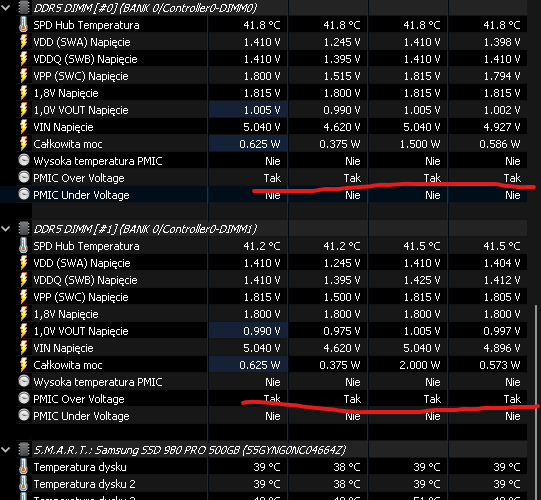The image size is (541, 500).
Task: Click lightning icon beside DIMM #0 VIN Napięcie
Action: tap(23, 127)
